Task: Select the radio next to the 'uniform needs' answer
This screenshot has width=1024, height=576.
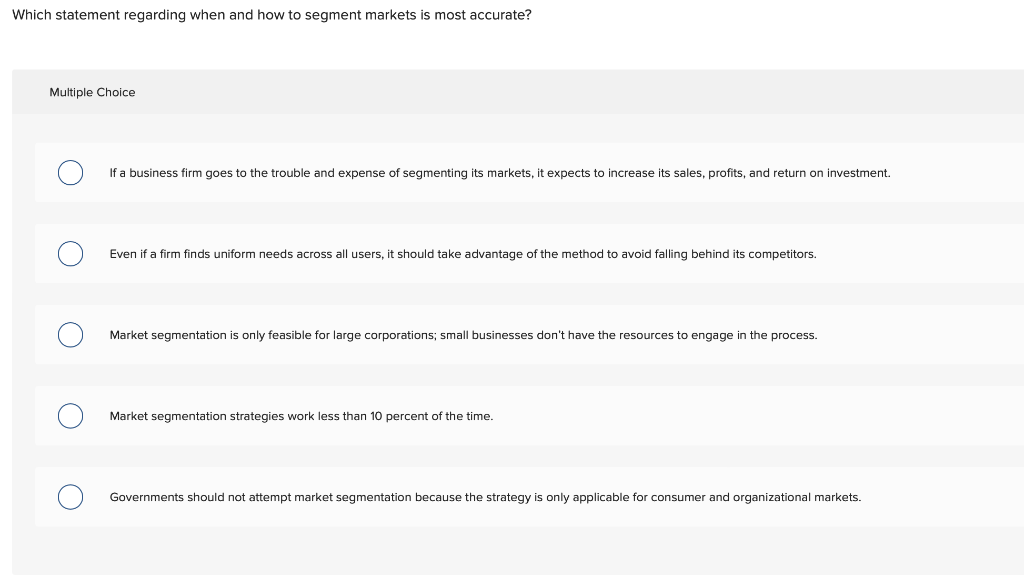Action: point(70,253)
